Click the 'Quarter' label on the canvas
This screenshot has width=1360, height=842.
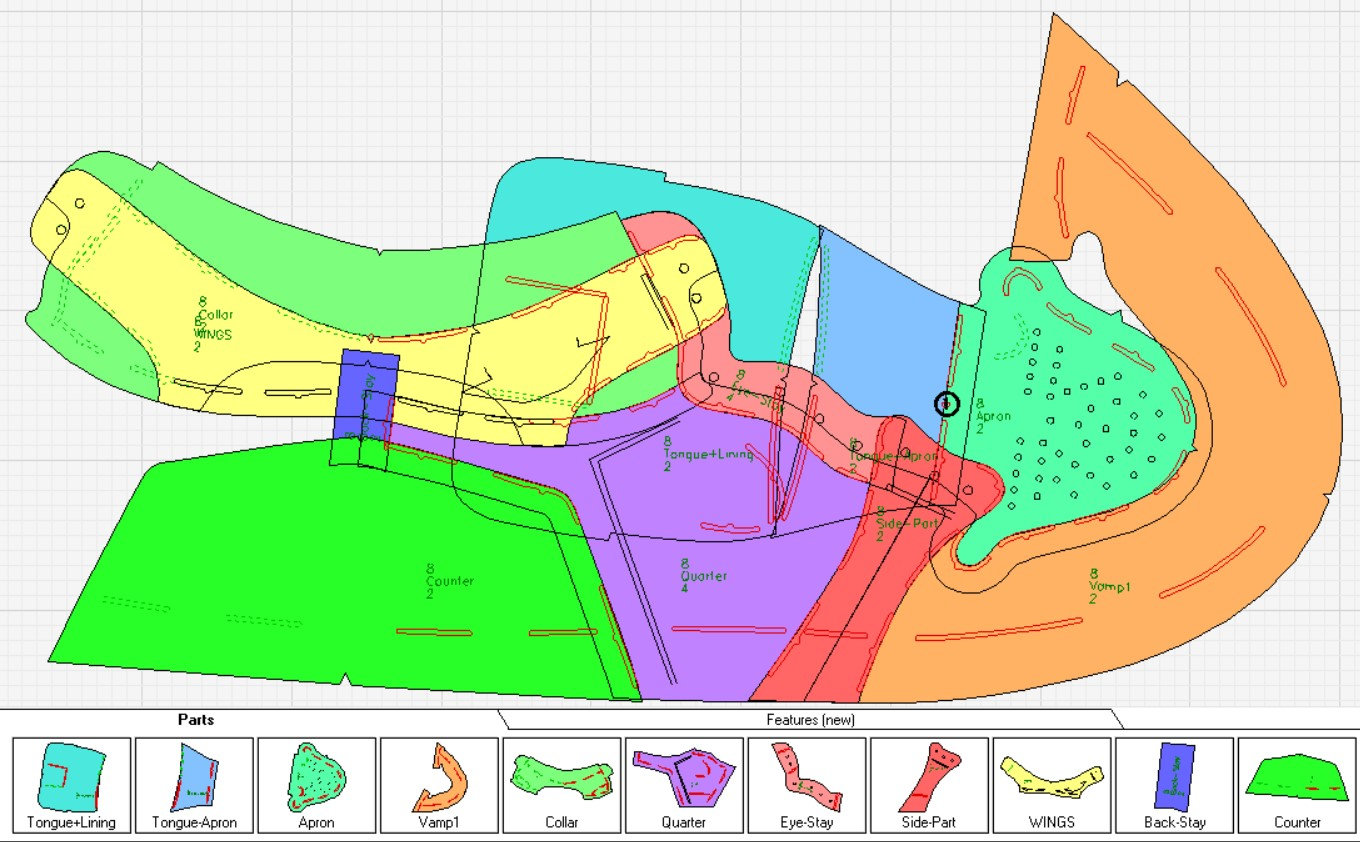[x=704, y=577]
